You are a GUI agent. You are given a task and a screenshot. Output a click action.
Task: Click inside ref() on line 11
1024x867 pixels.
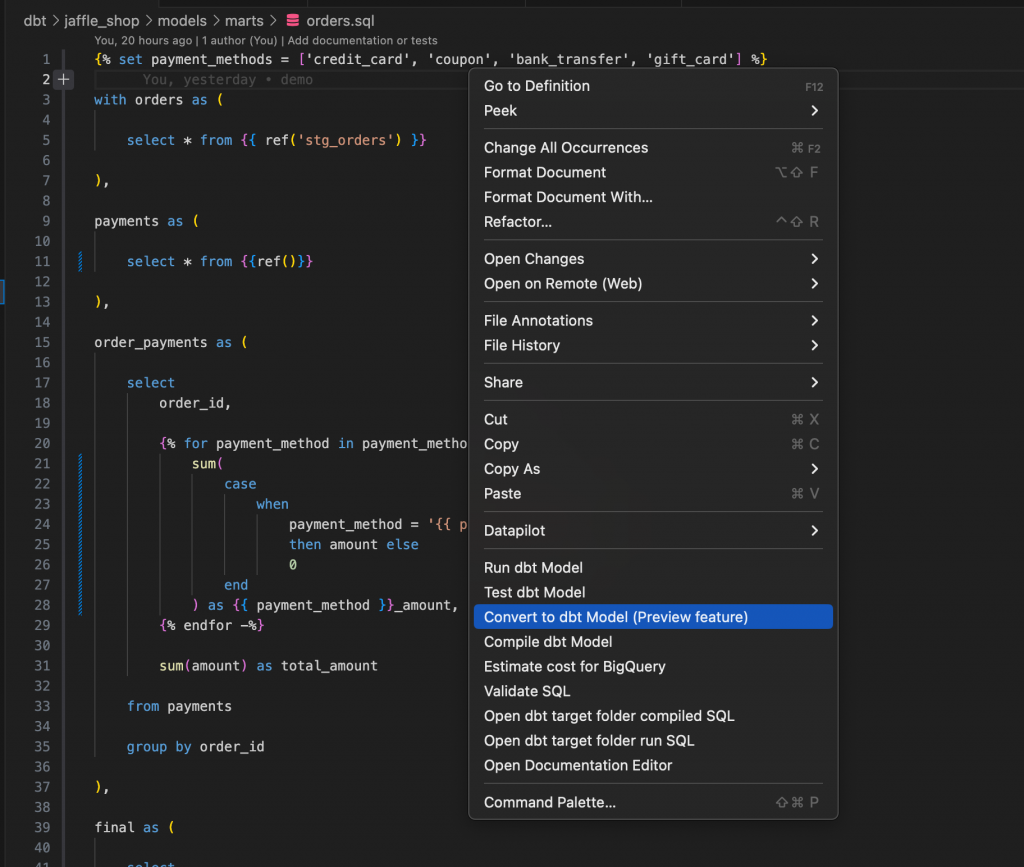[289, 262]
